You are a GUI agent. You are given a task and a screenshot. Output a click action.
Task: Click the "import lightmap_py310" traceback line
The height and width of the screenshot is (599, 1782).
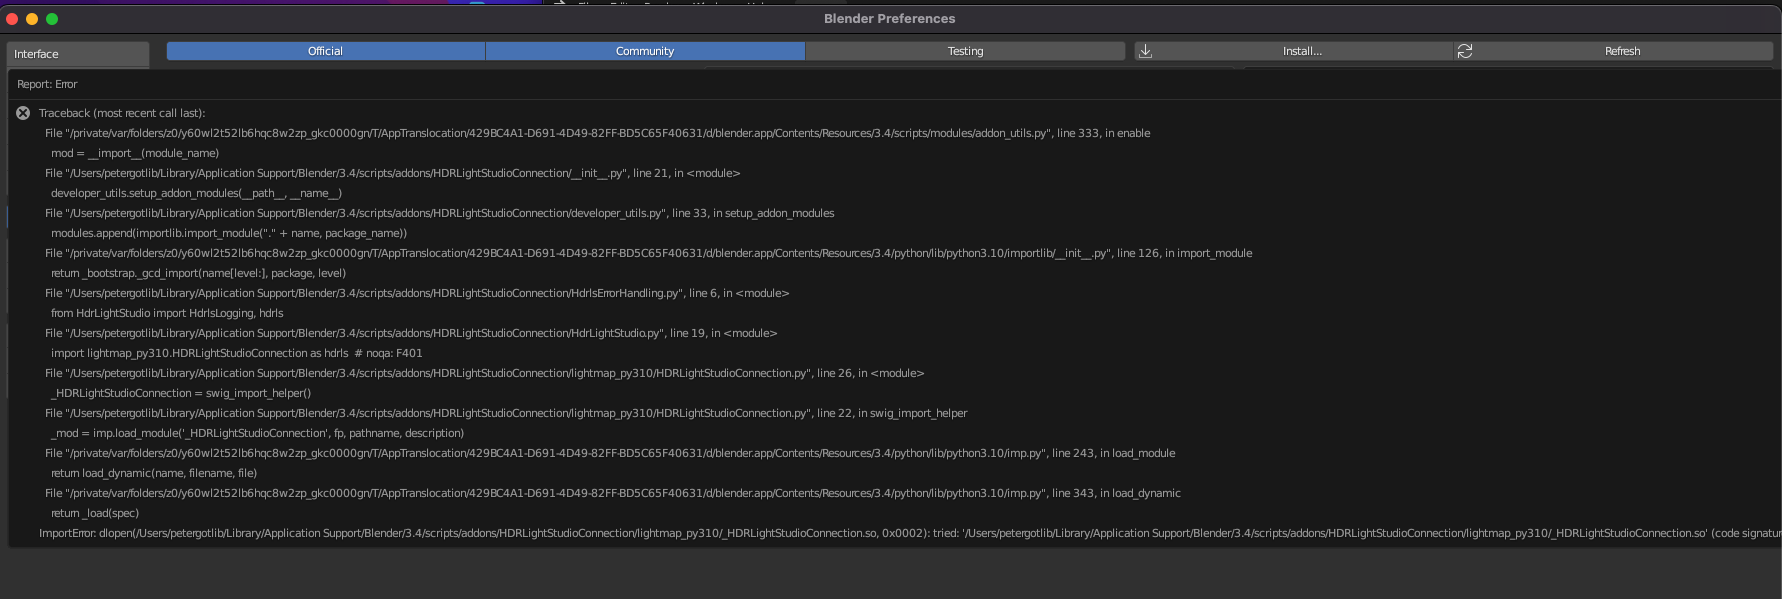(236, 353)
